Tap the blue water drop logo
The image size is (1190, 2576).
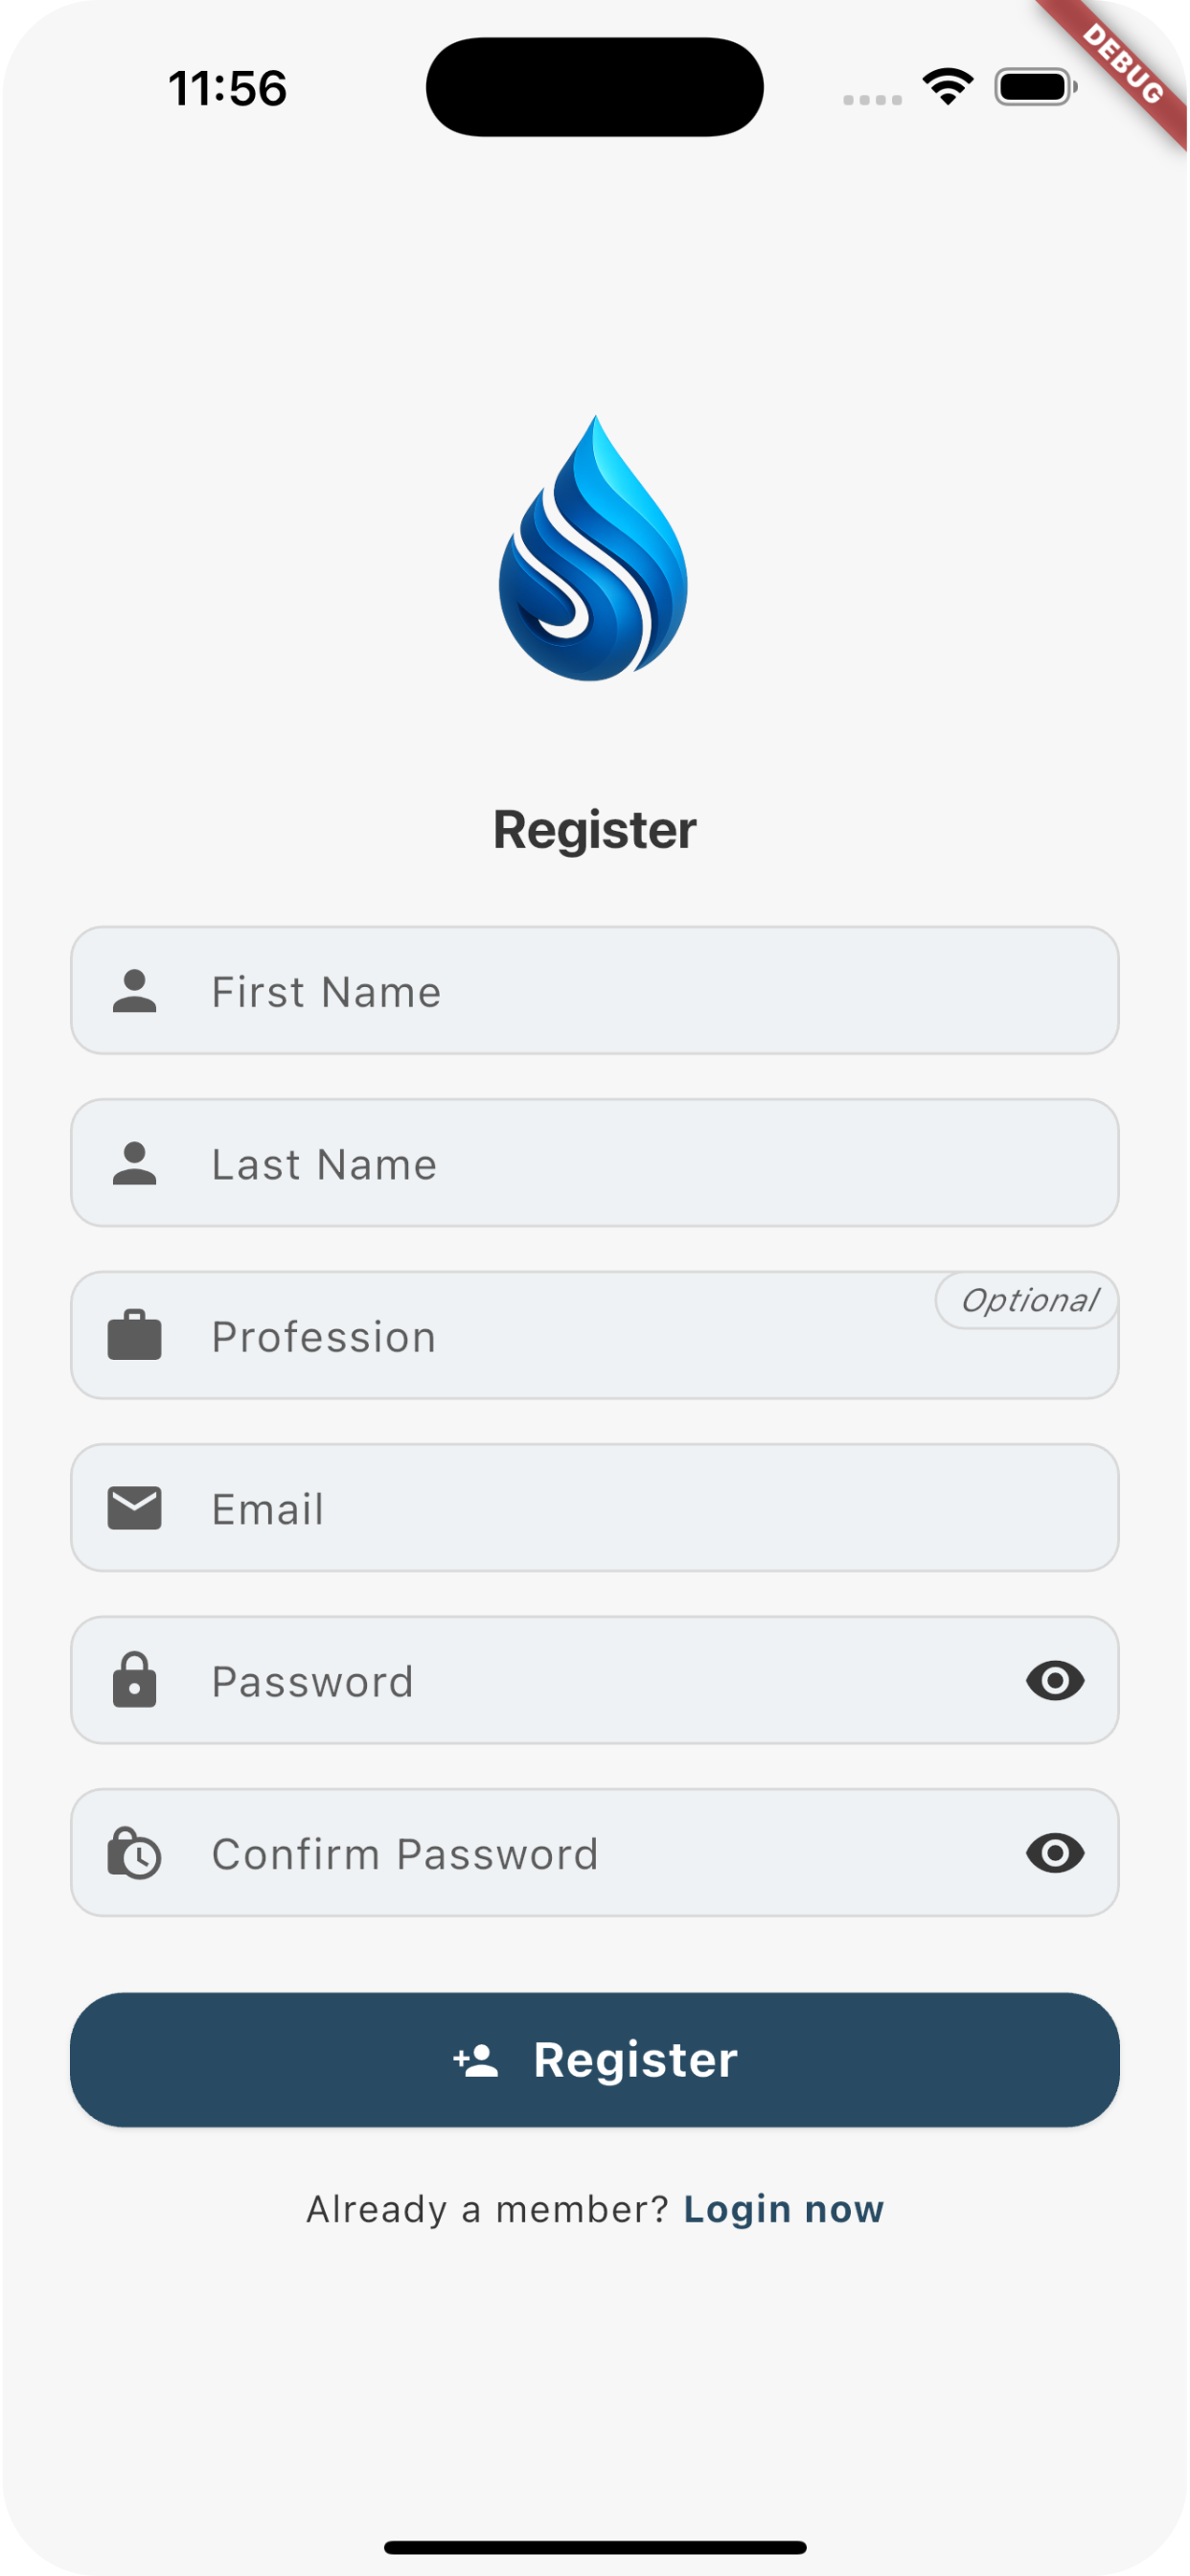click(x=594, y=549)
